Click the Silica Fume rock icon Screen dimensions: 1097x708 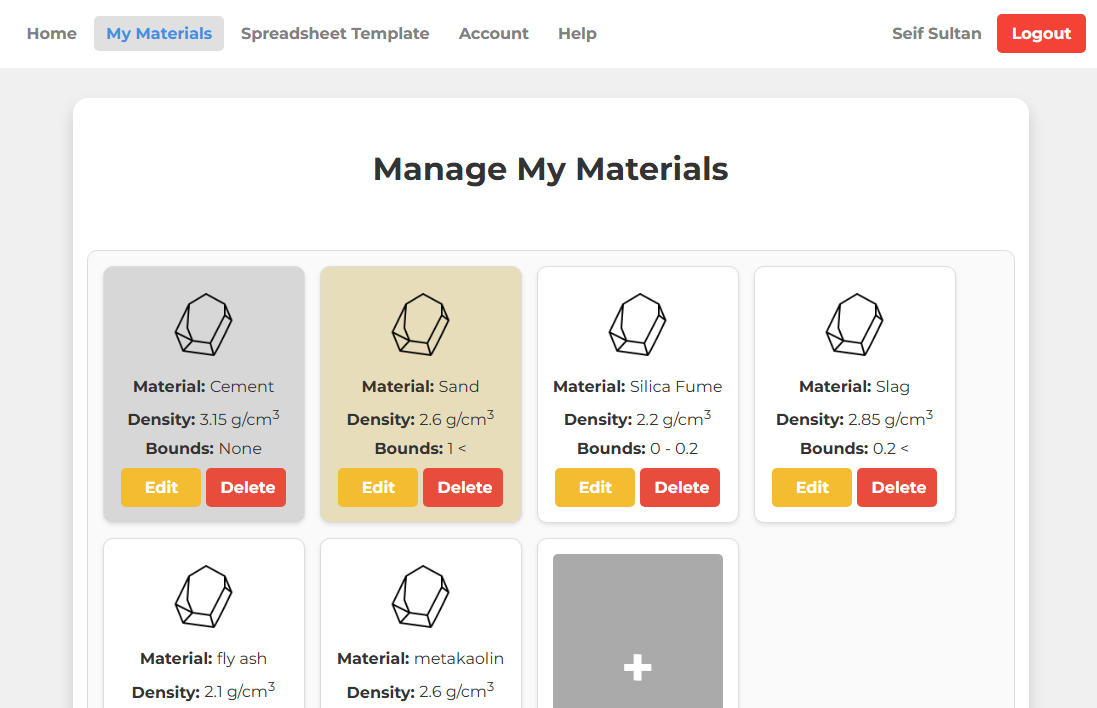tap(637, 325)
